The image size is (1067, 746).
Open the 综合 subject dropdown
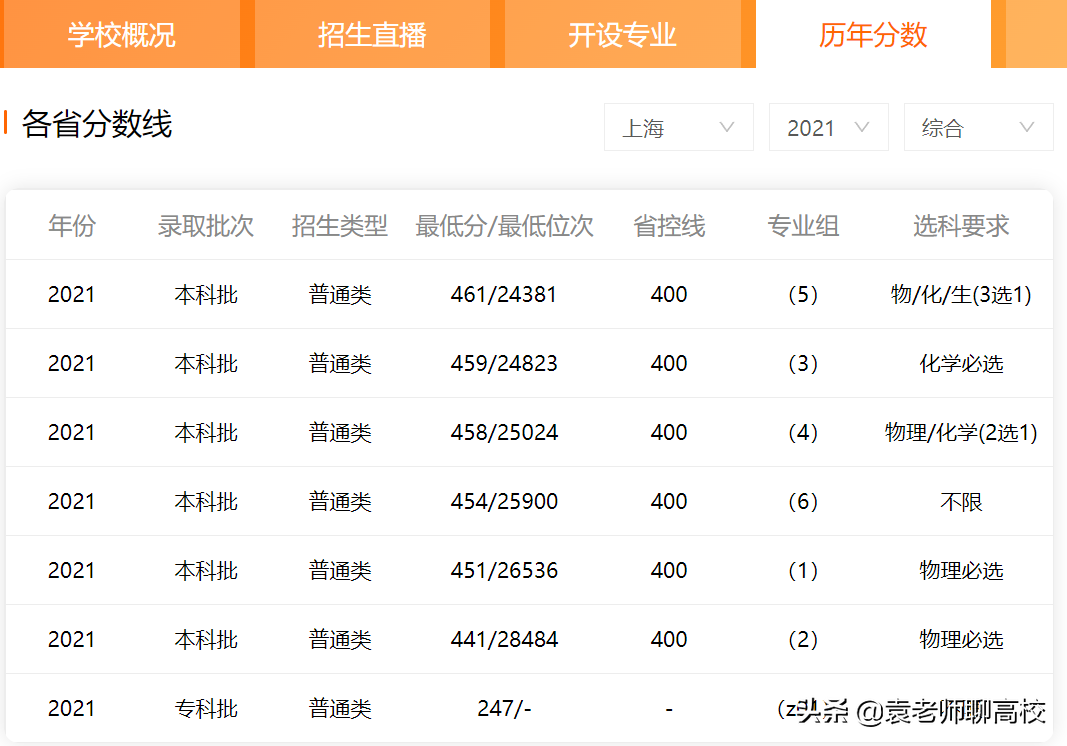(978, 127)
